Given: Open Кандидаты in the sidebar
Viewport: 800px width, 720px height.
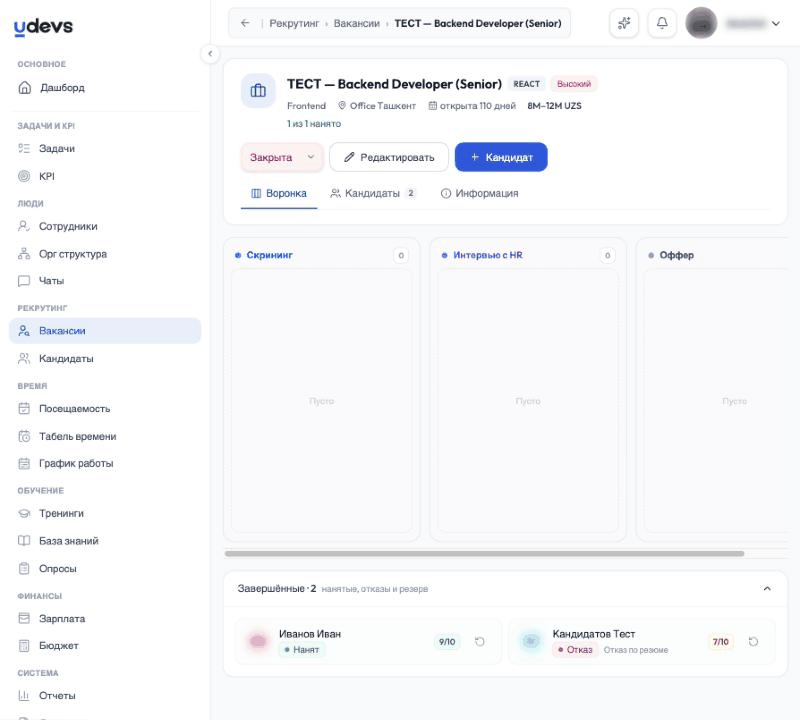Looking at the screenshot, I should pos(105,358).
